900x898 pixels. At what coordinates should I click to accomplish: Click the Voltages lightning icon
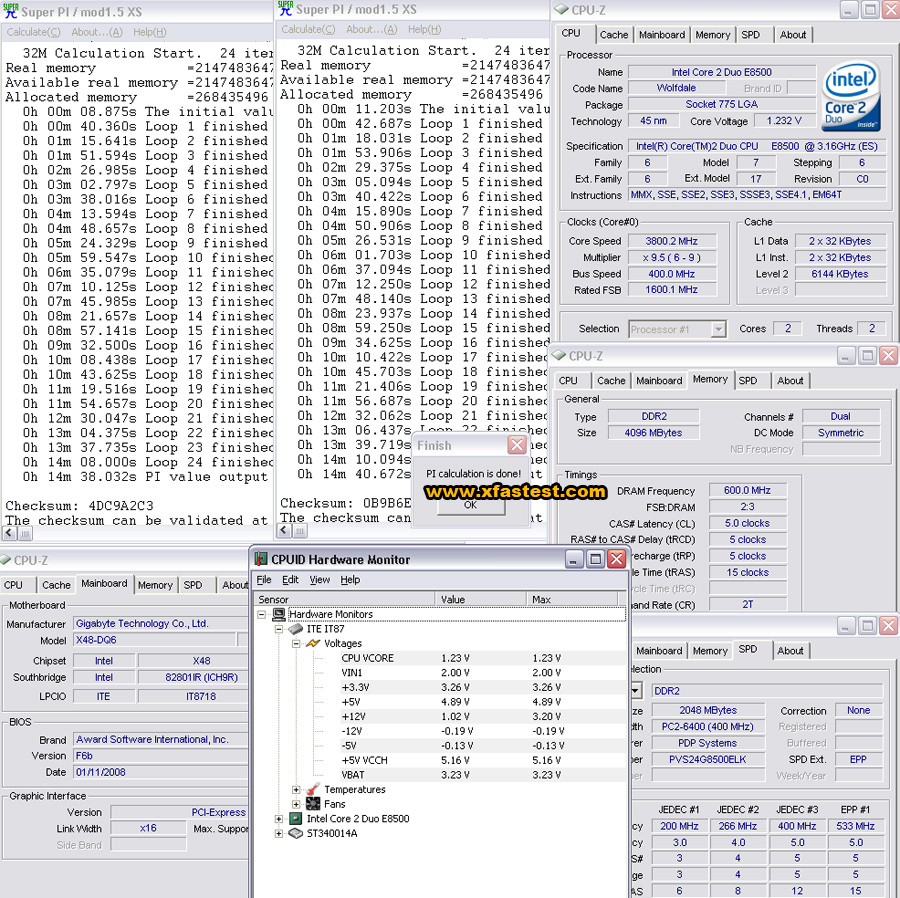[313, 643]
